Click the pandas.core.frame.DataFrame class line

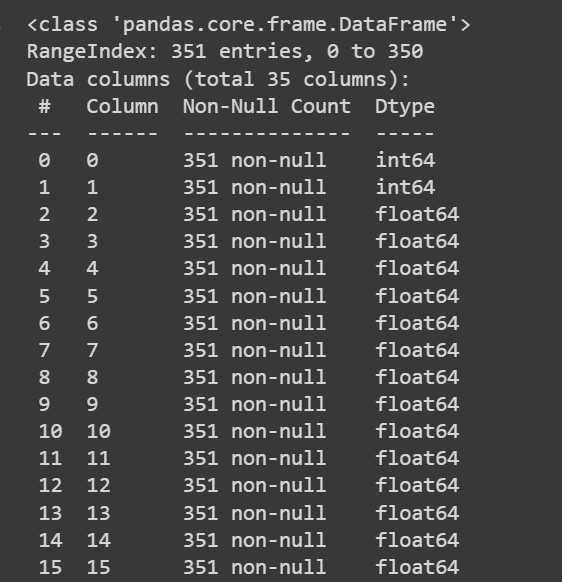coord(249,25)
